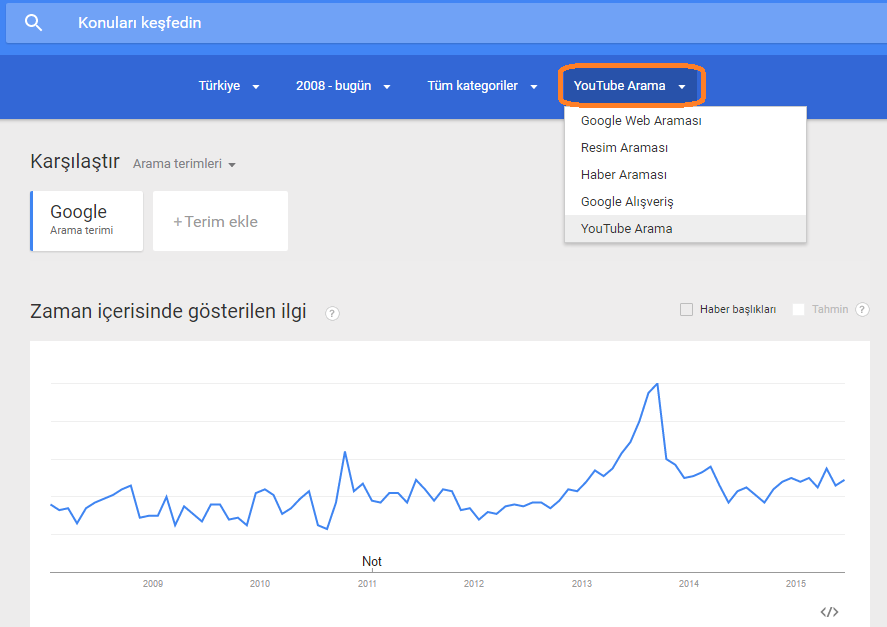Click help icon next to Zaman içerisinde gösterilen ilgi
887x627 pixels.
(332, 313)
